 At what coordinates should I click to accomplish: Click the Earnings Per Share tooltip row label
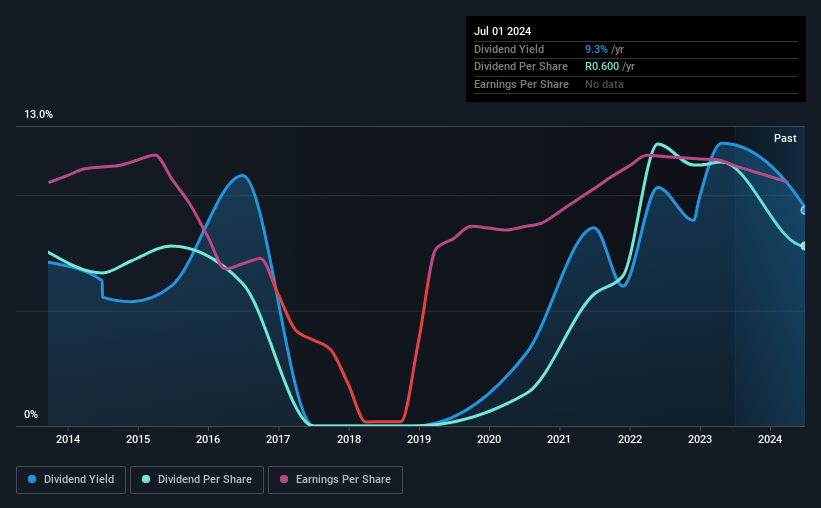pos(522,84)
